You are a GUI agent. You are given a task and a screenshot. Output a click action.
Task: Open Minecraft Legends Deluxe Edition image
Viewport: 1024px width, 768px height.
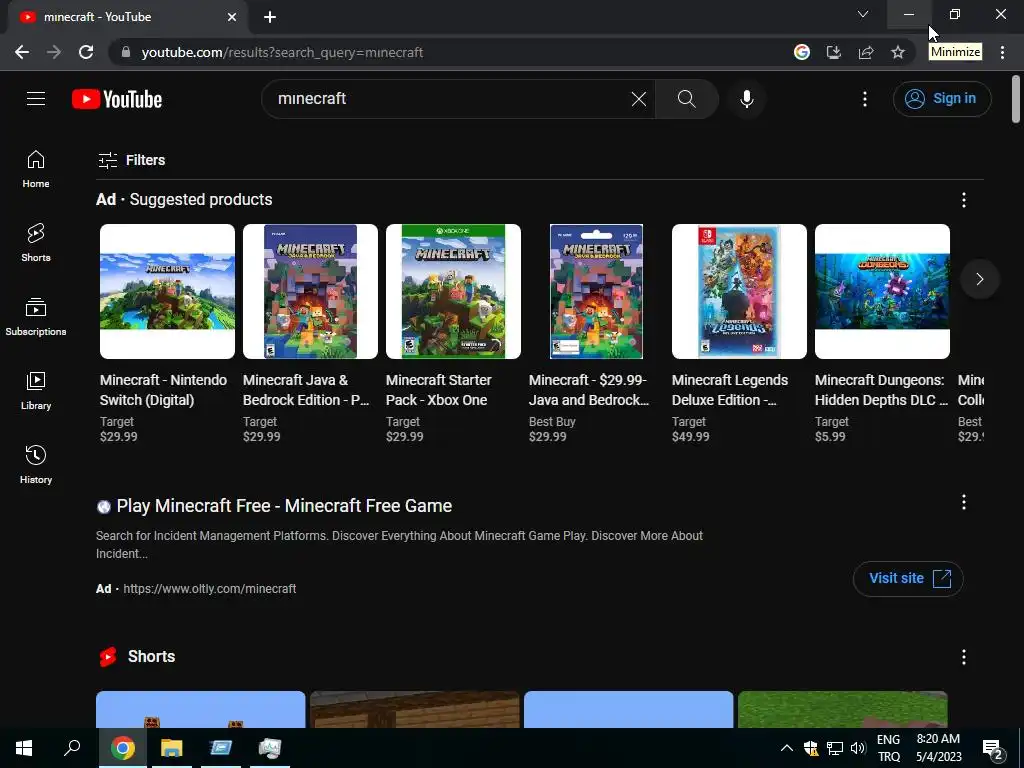(739, 291)
